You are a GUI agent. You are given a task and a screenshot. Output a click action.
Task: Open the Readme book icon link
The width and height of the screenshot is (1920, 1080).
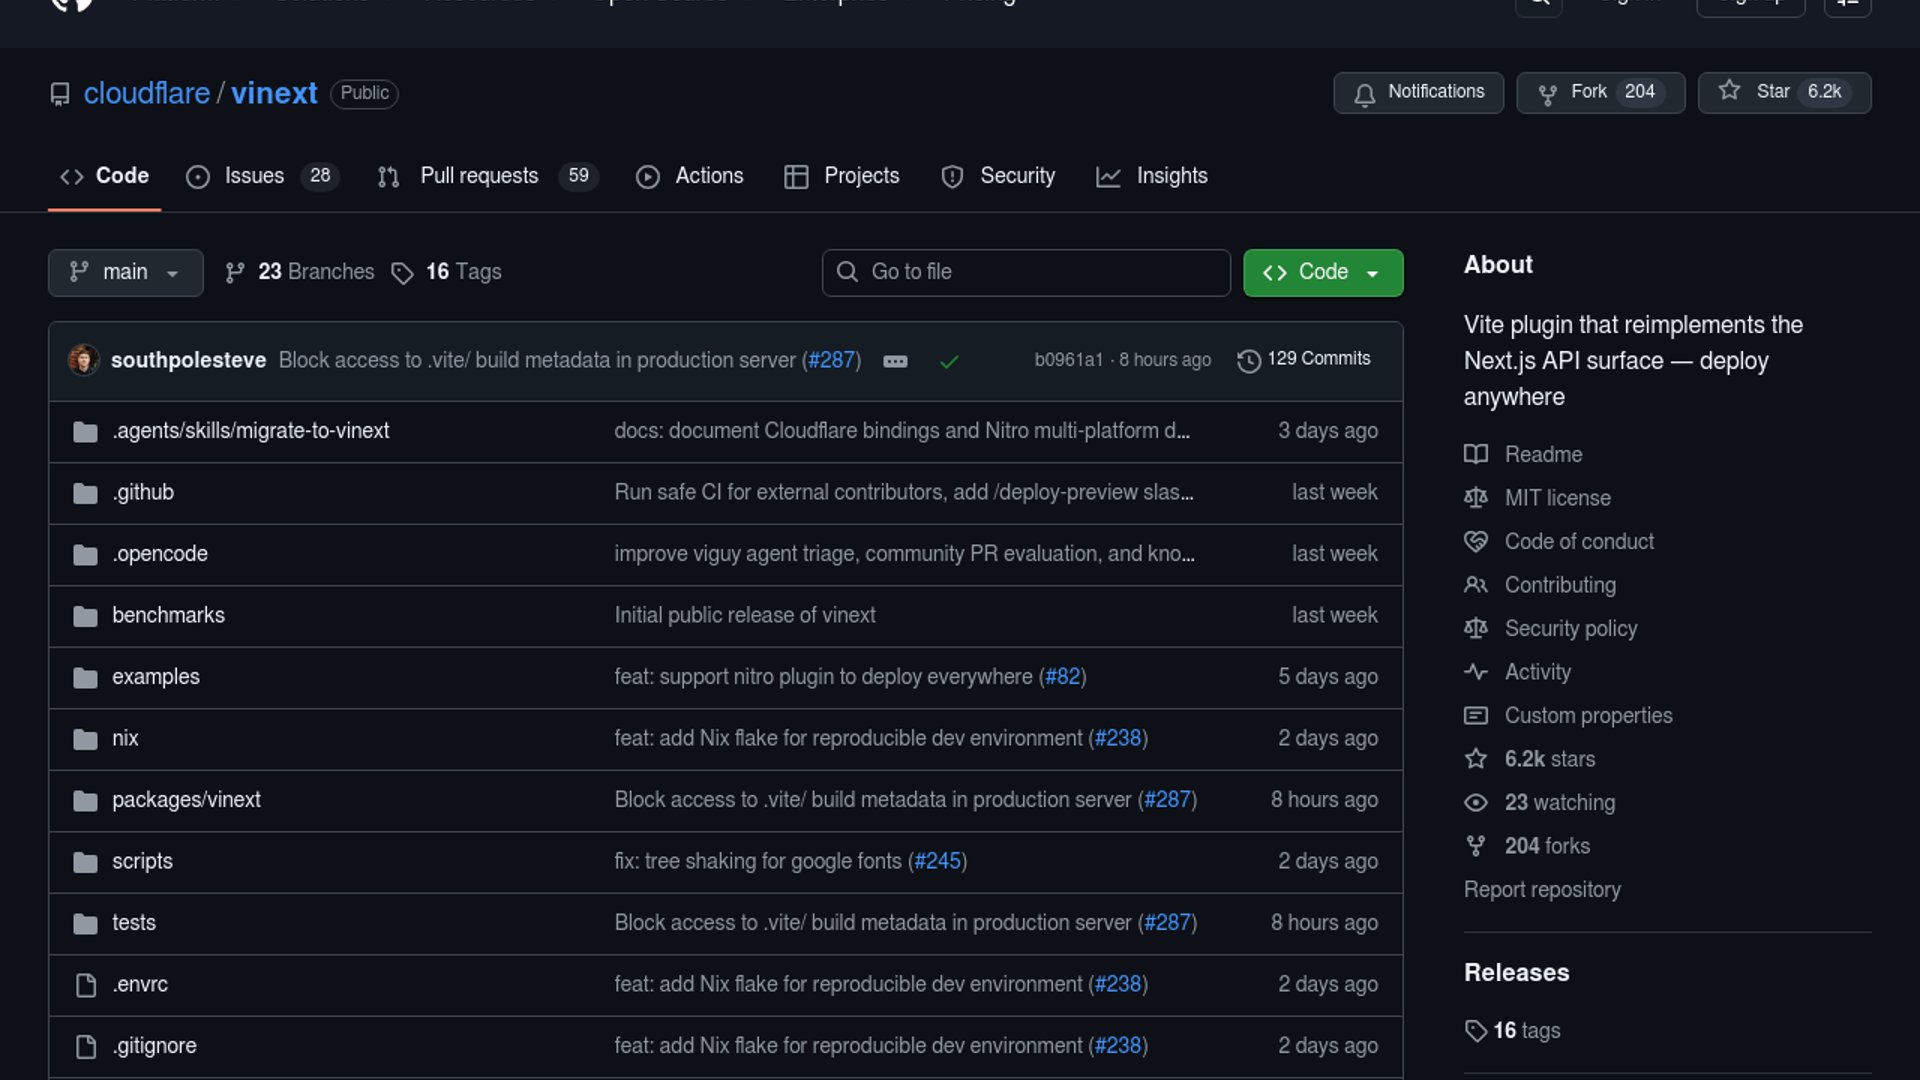pyautogui.click(x=1476, y=454)
